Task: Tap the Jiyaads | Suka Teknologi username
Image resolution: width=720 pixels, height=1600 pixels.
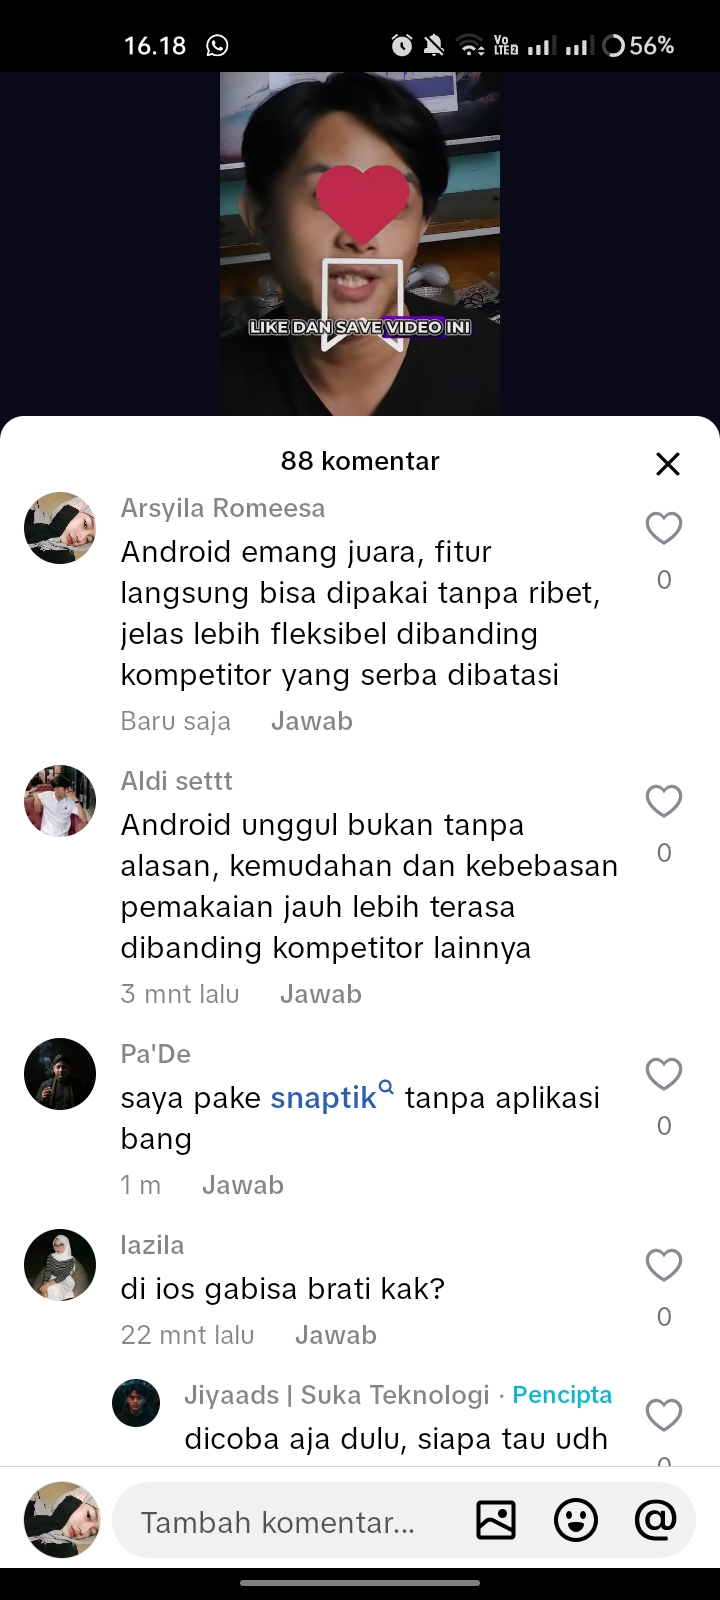Action: tap(337, 1395)
